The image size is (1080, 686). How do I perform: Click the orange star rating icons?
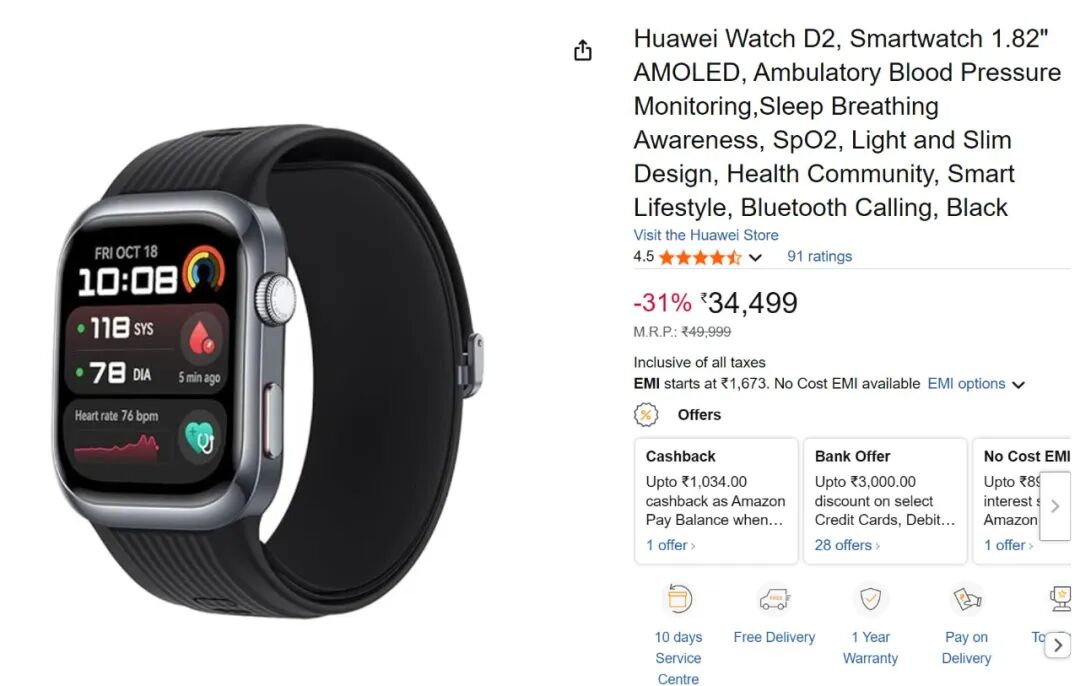pyautogui.click(x=699, y=257)
